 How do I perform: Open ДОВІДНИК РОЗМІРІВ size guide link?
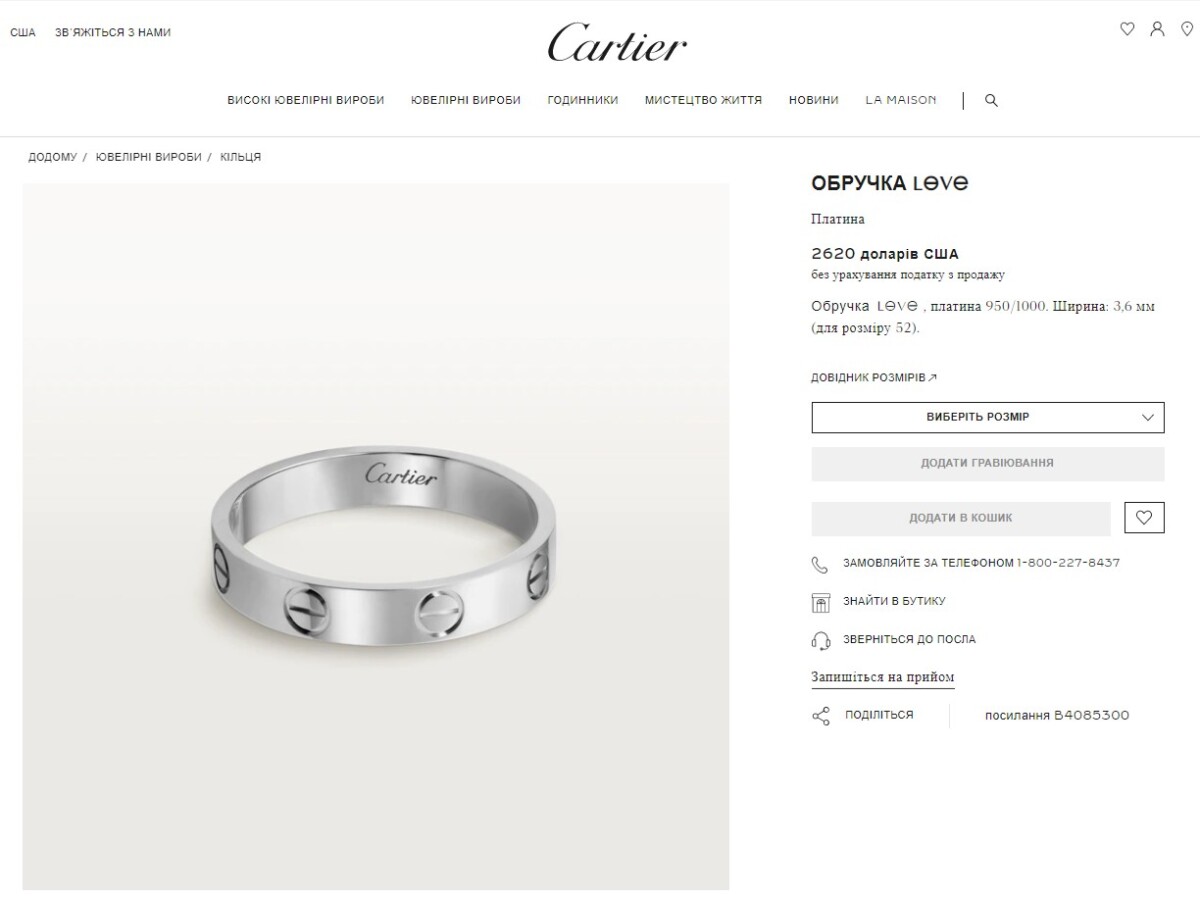pos(874,378)
